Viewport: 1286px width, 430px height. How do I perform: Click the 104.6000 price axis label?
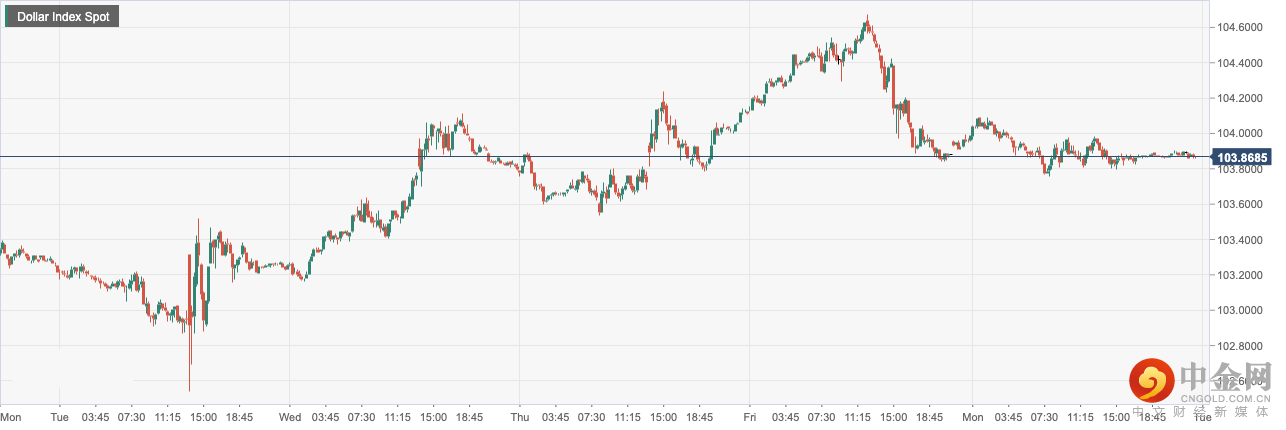tap(1240, 28)
